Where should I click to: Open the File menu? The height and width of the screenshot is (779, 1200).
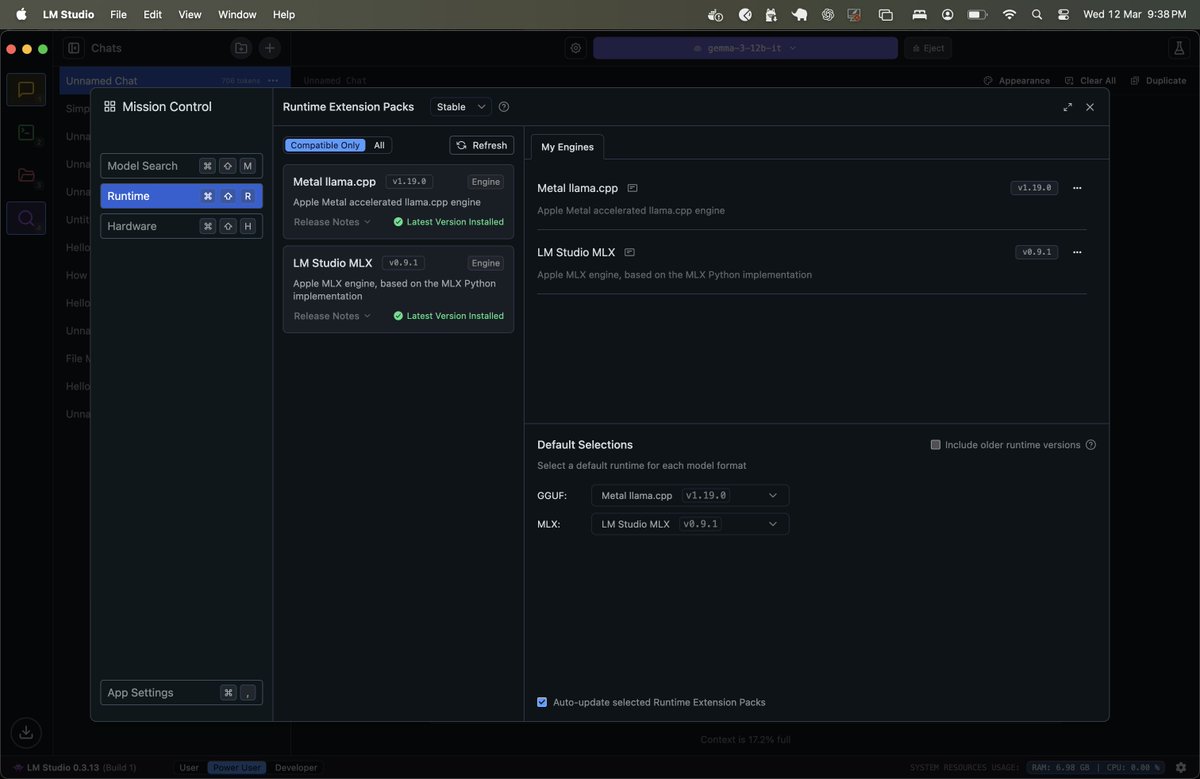point(118,15)
